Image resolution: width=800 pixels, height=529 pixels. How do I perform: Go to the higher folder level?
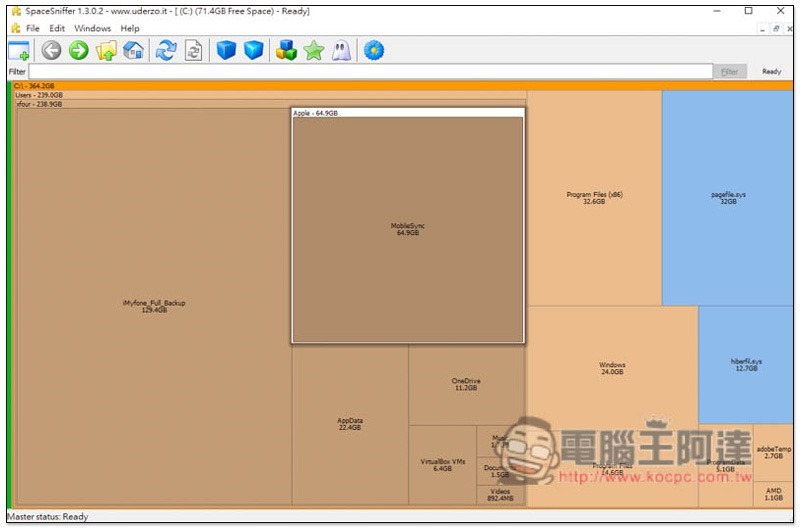coord(106,51)
